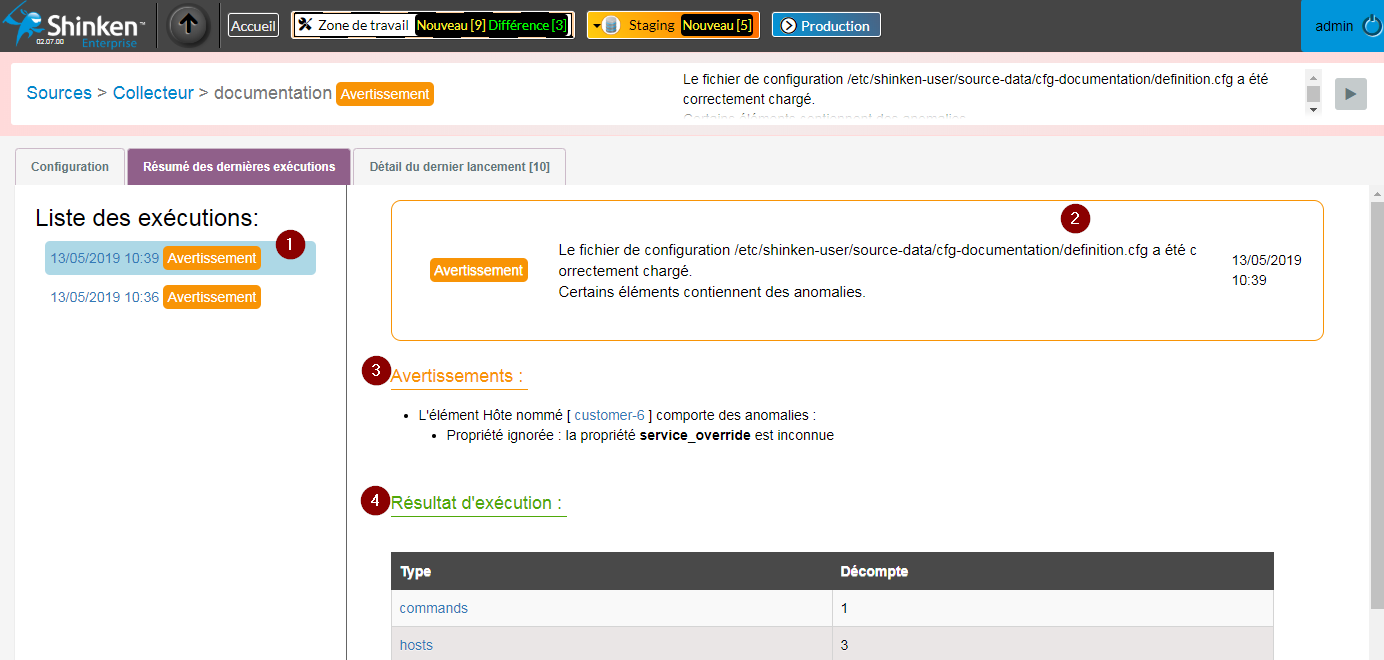
Task: Click the commands type link
Action: coord(433,608)
